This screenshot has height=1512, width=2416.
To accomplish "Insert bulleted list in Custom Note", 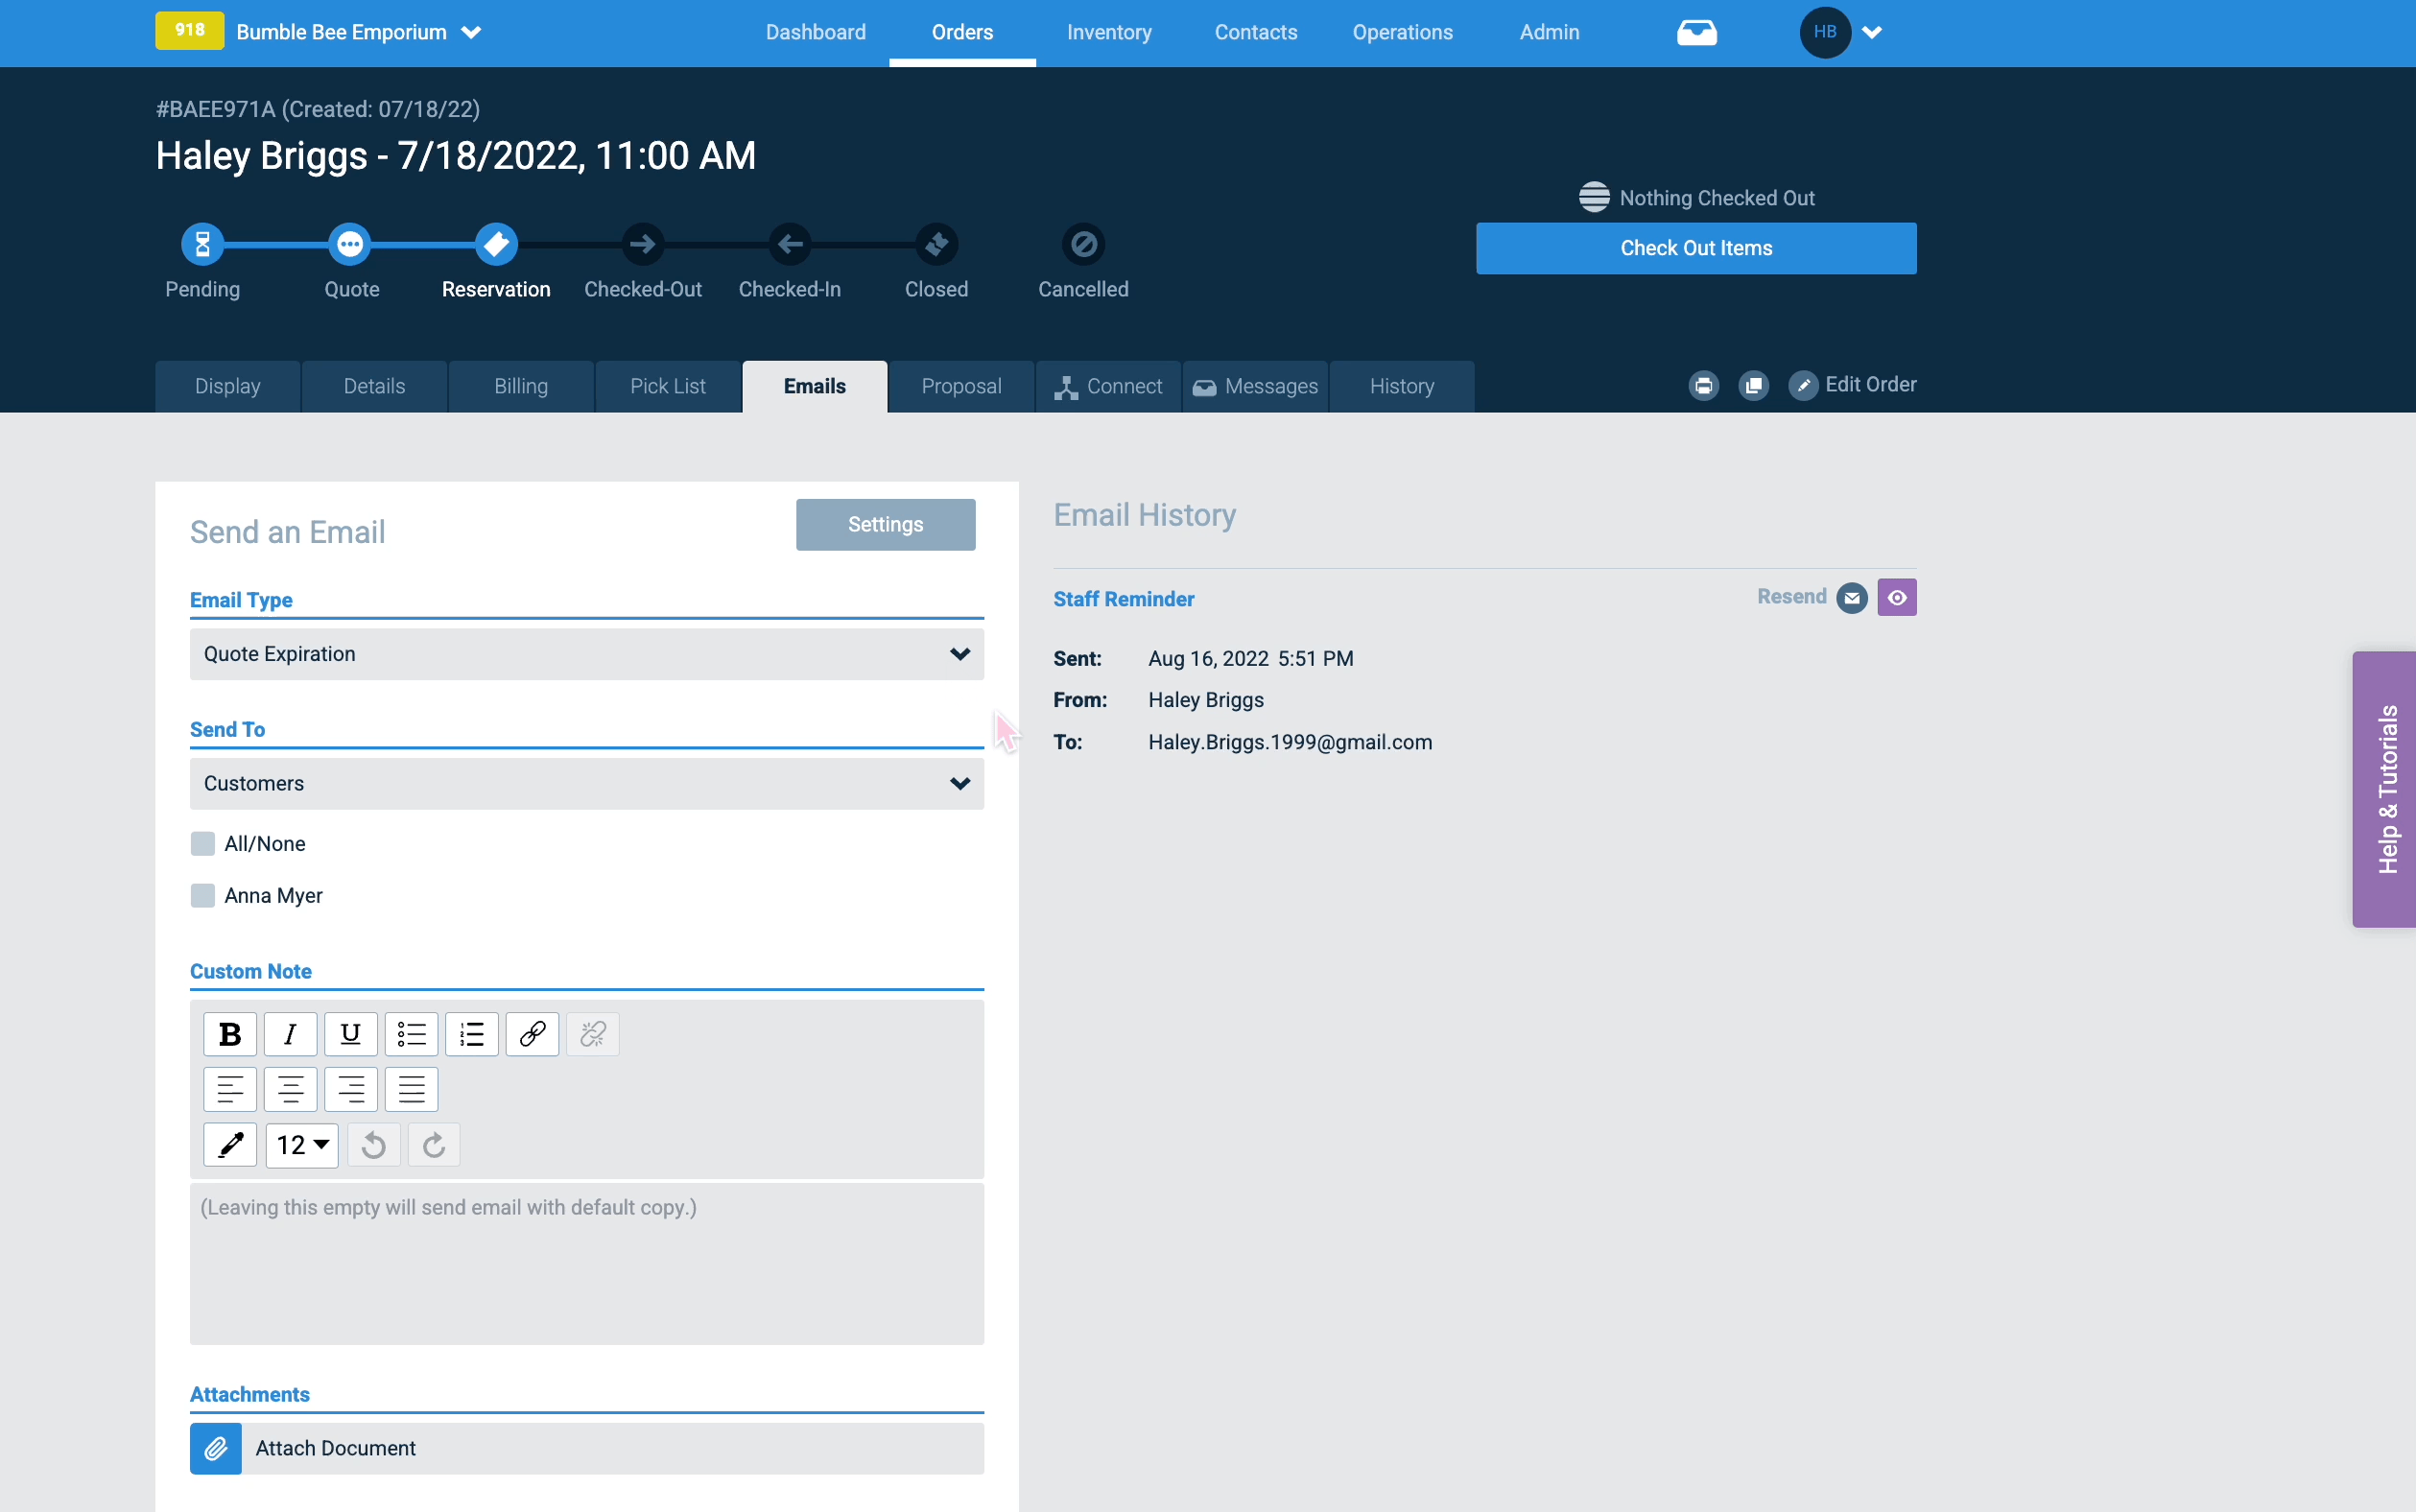I will [x=411, y=1034].
